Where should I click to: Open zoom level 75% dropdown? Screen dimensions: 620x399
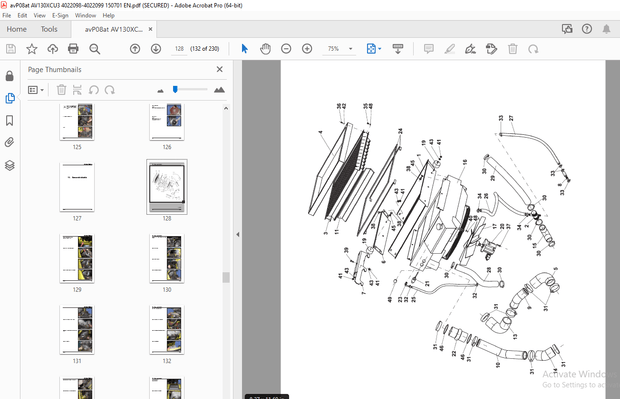click(x=350, y=49)
